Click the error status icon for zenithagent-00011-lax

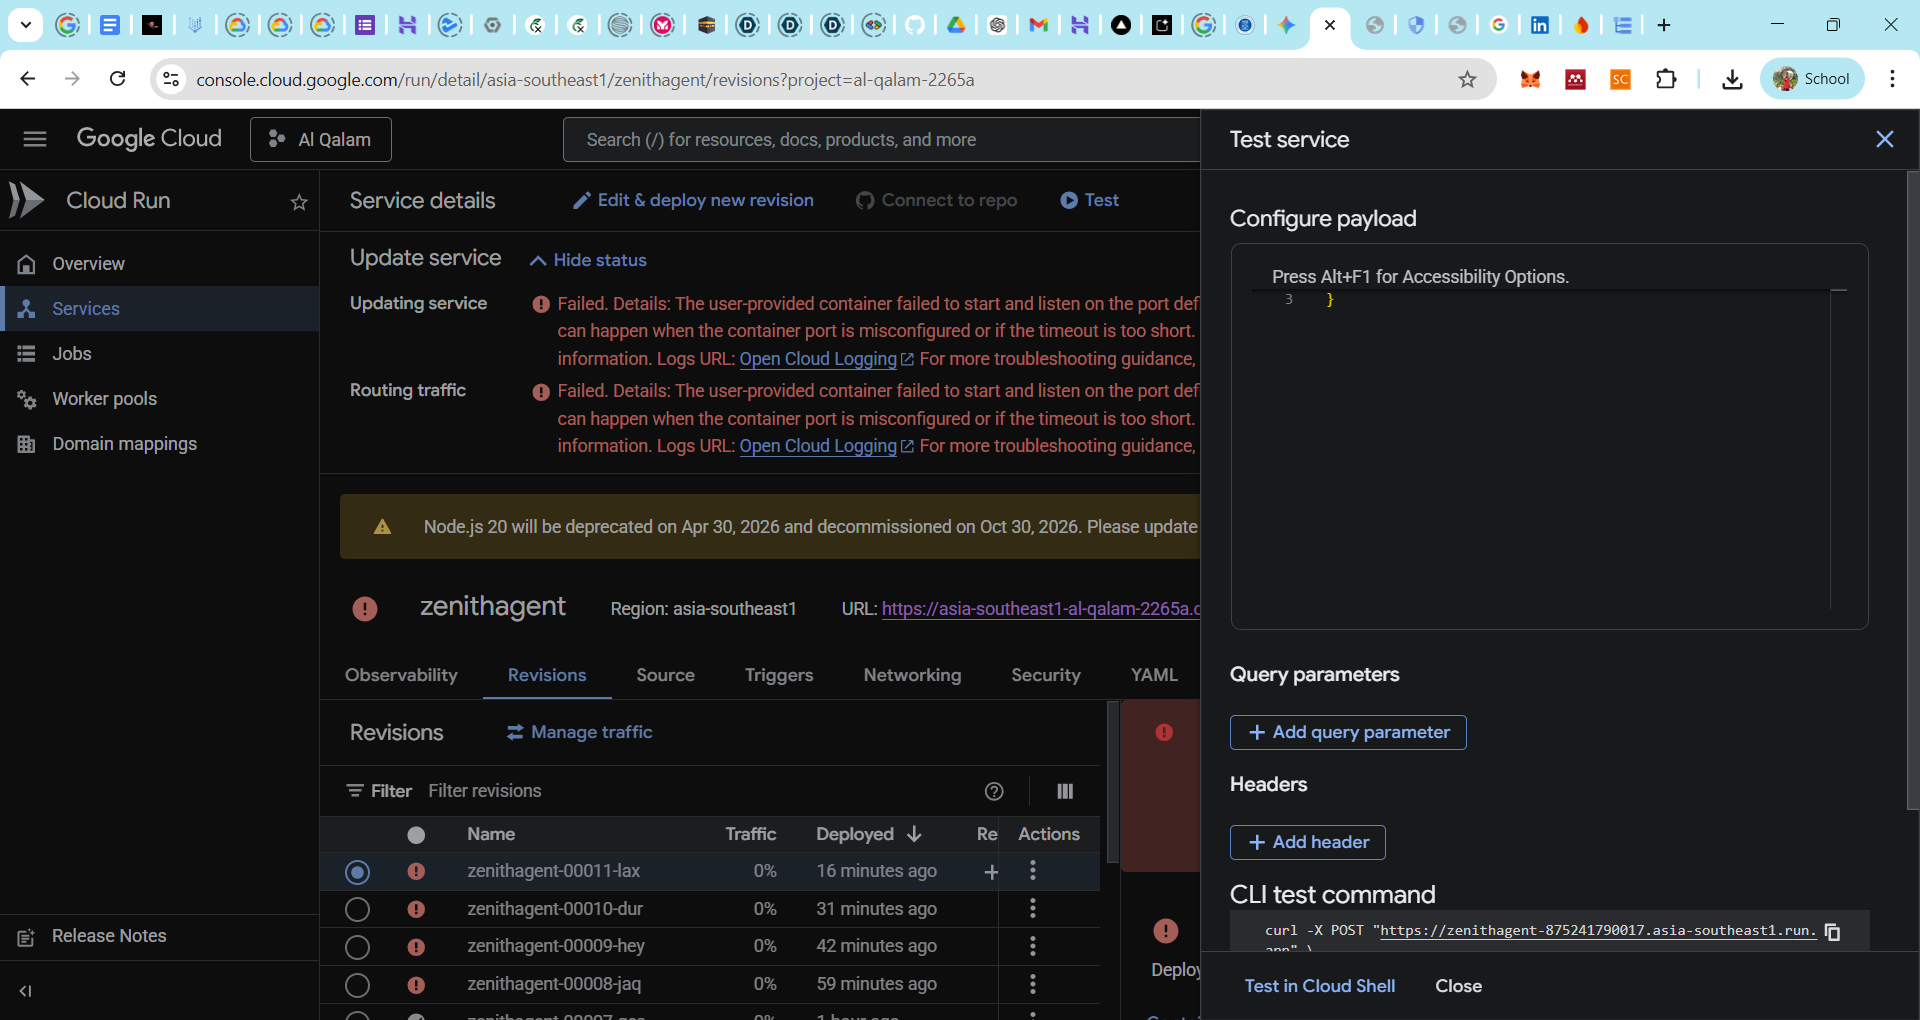coord(416,871)
